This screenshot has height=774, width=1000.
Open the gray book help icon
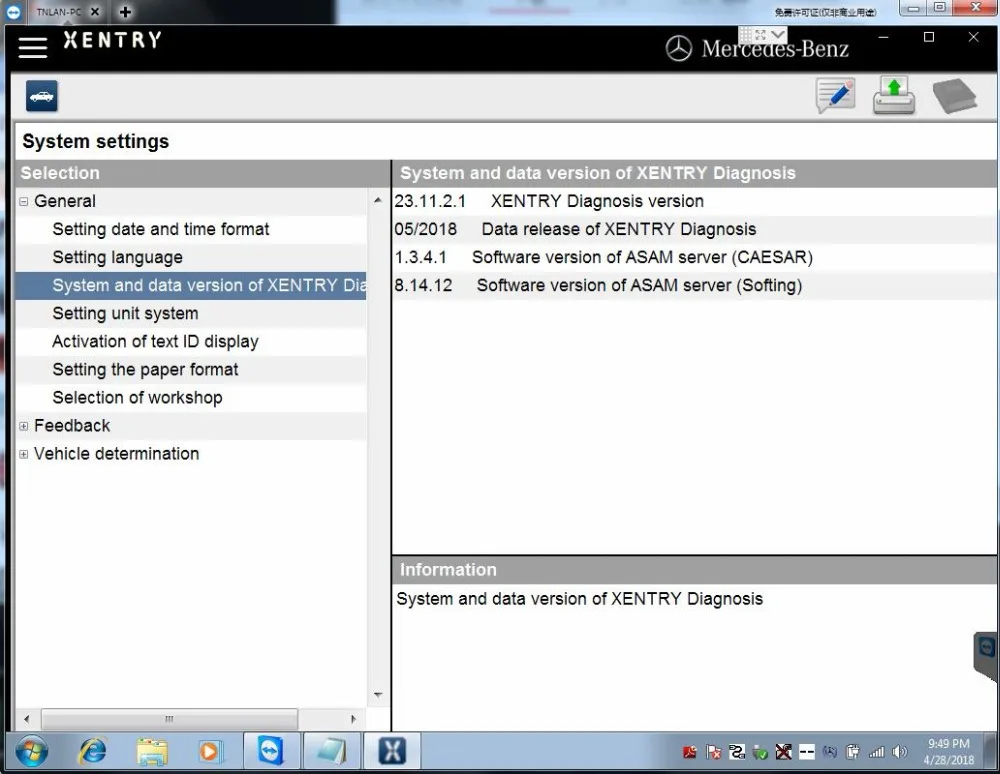[955, 96]
